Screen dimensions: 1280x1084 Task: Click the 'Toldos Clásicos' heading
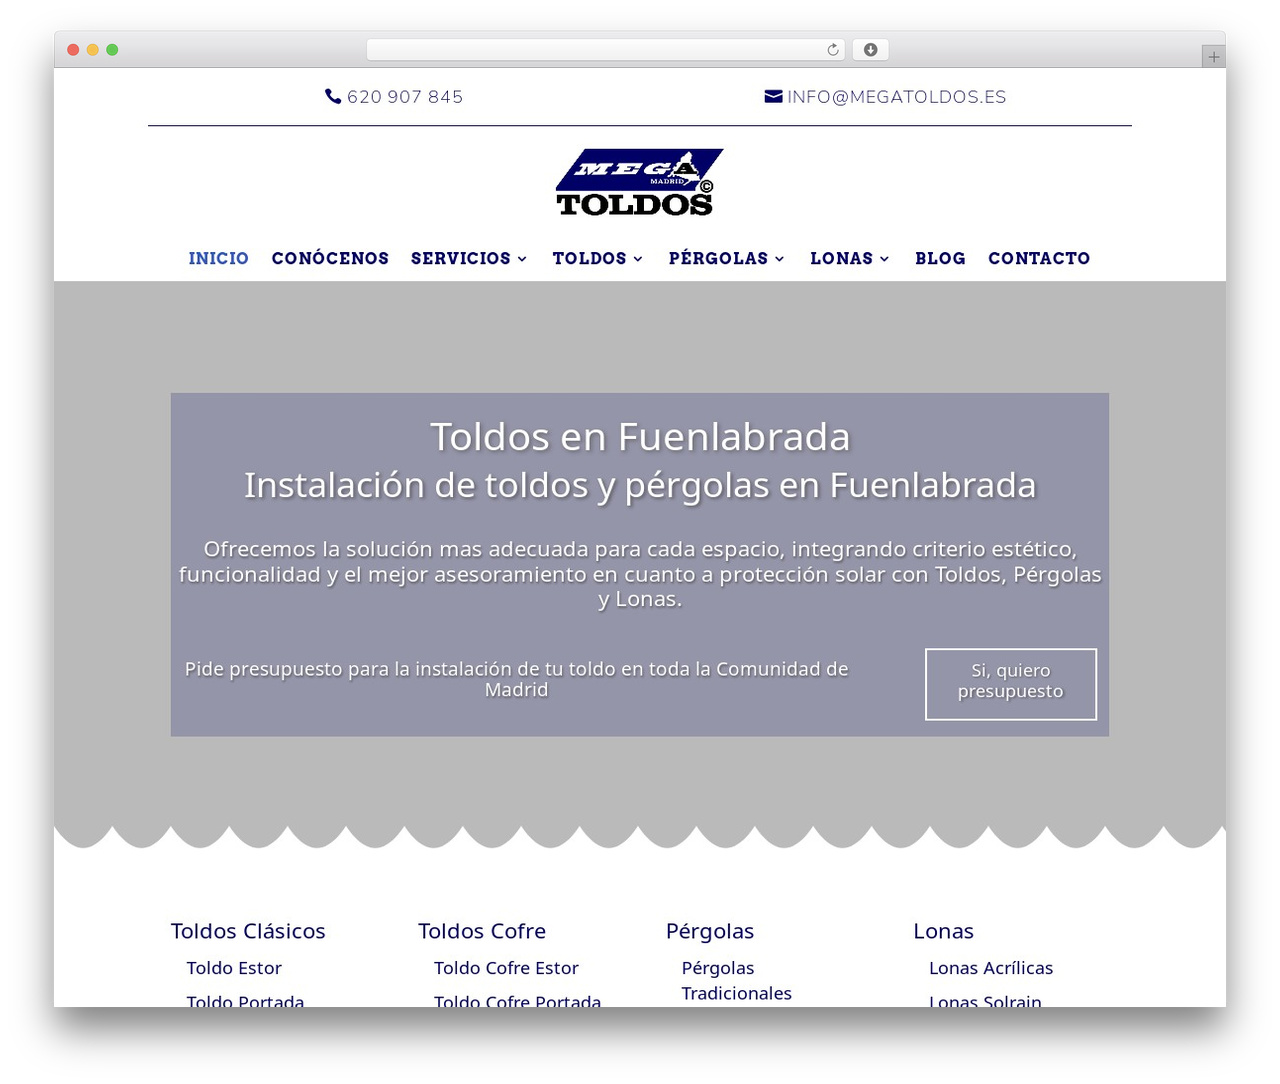[248, 931]
